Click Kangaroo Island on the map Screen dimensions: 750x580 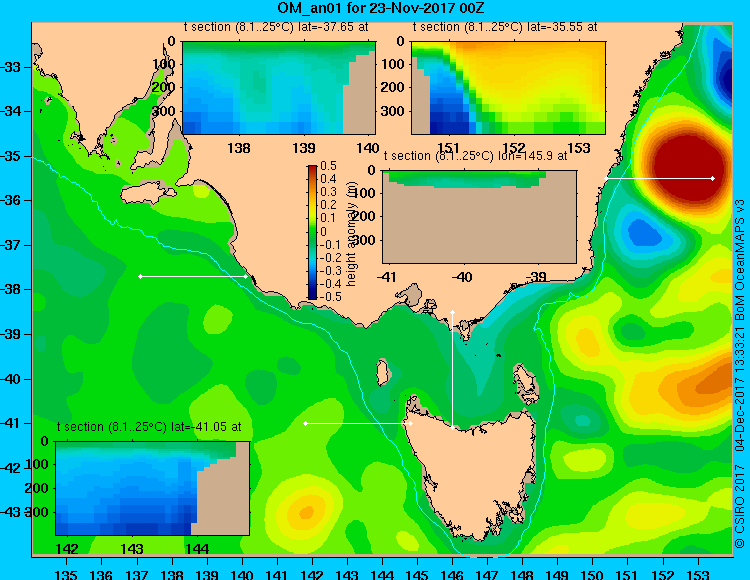149,193
